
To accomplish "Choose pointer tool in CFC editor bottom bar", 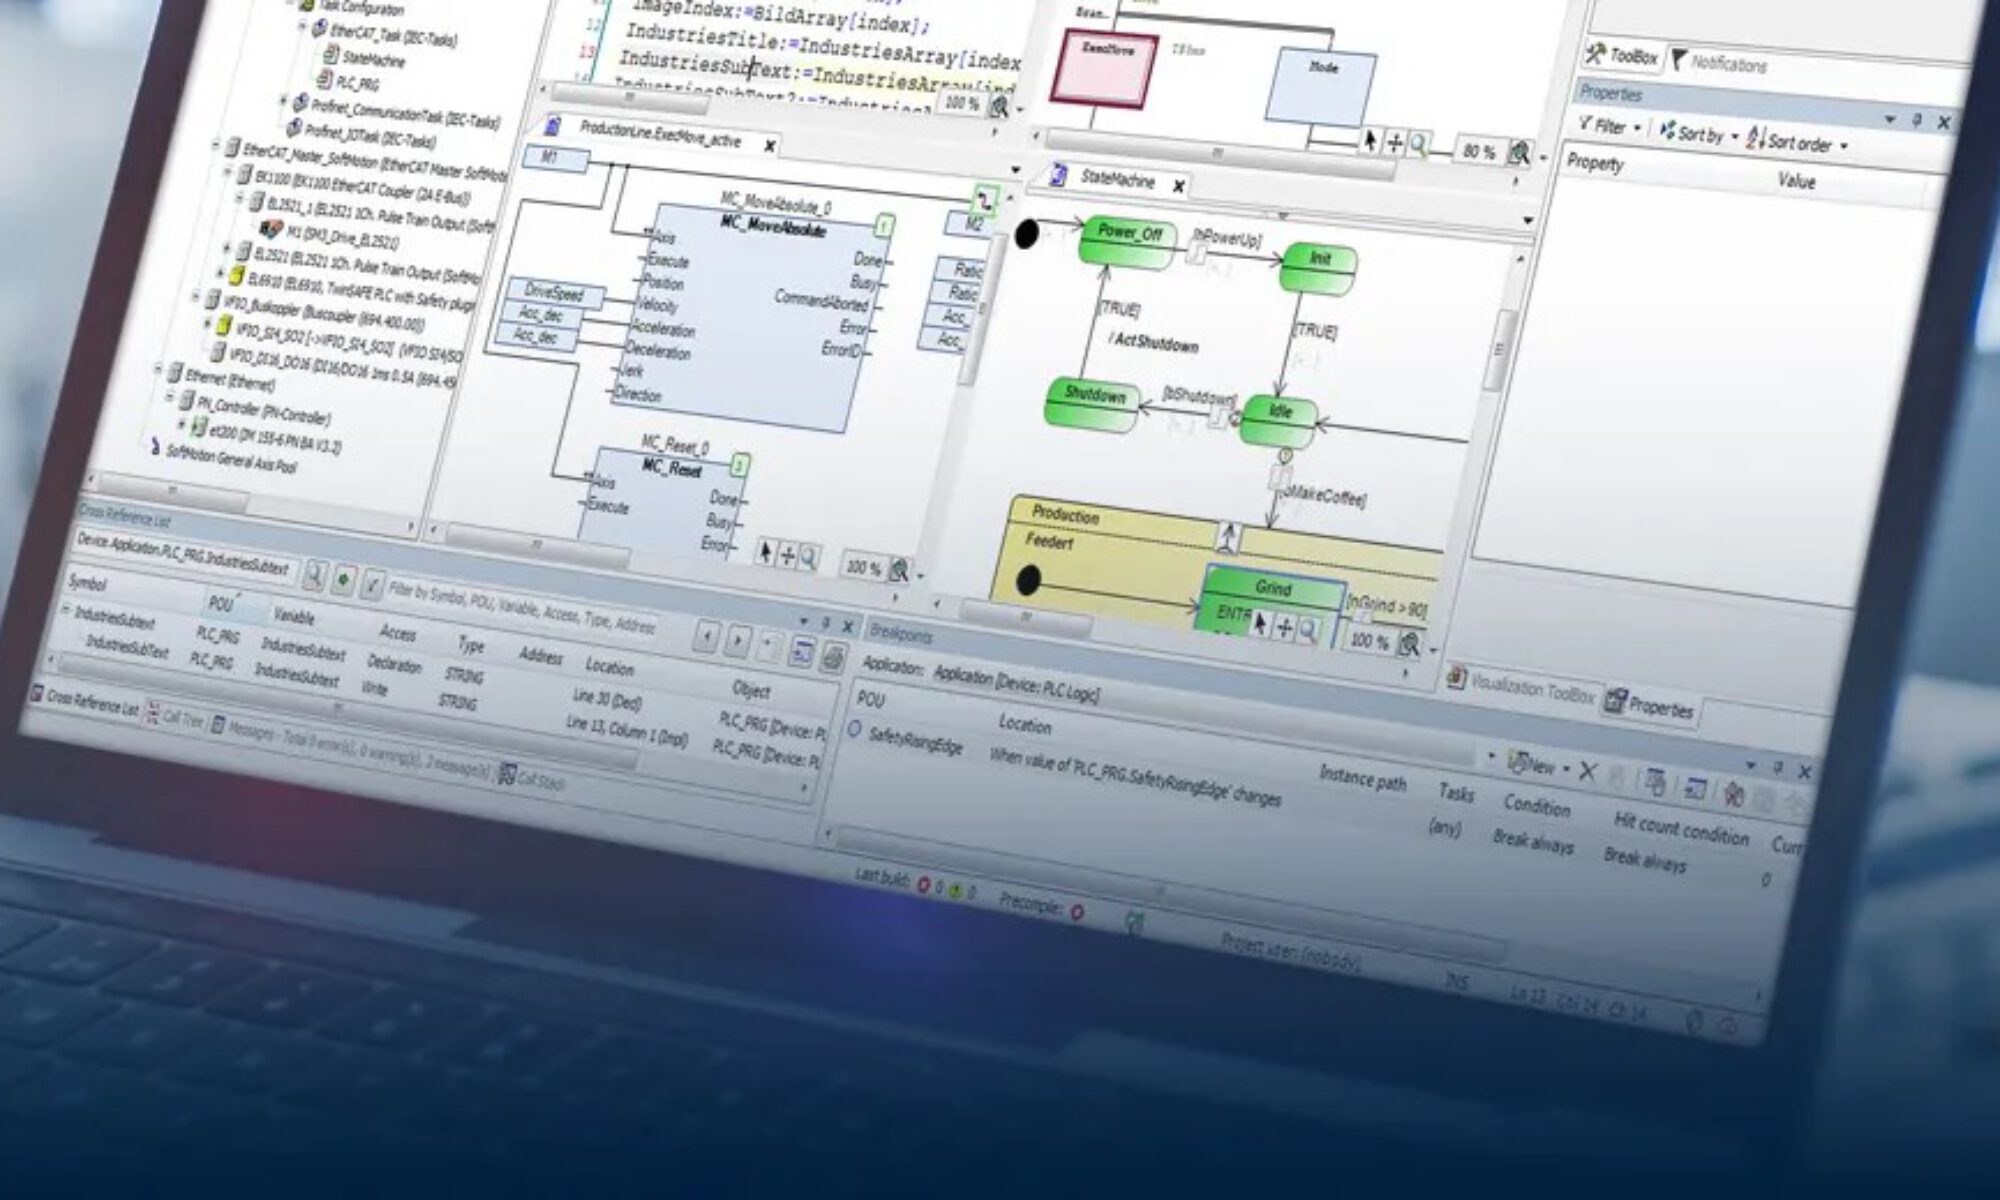I will (x=766, y=550).
